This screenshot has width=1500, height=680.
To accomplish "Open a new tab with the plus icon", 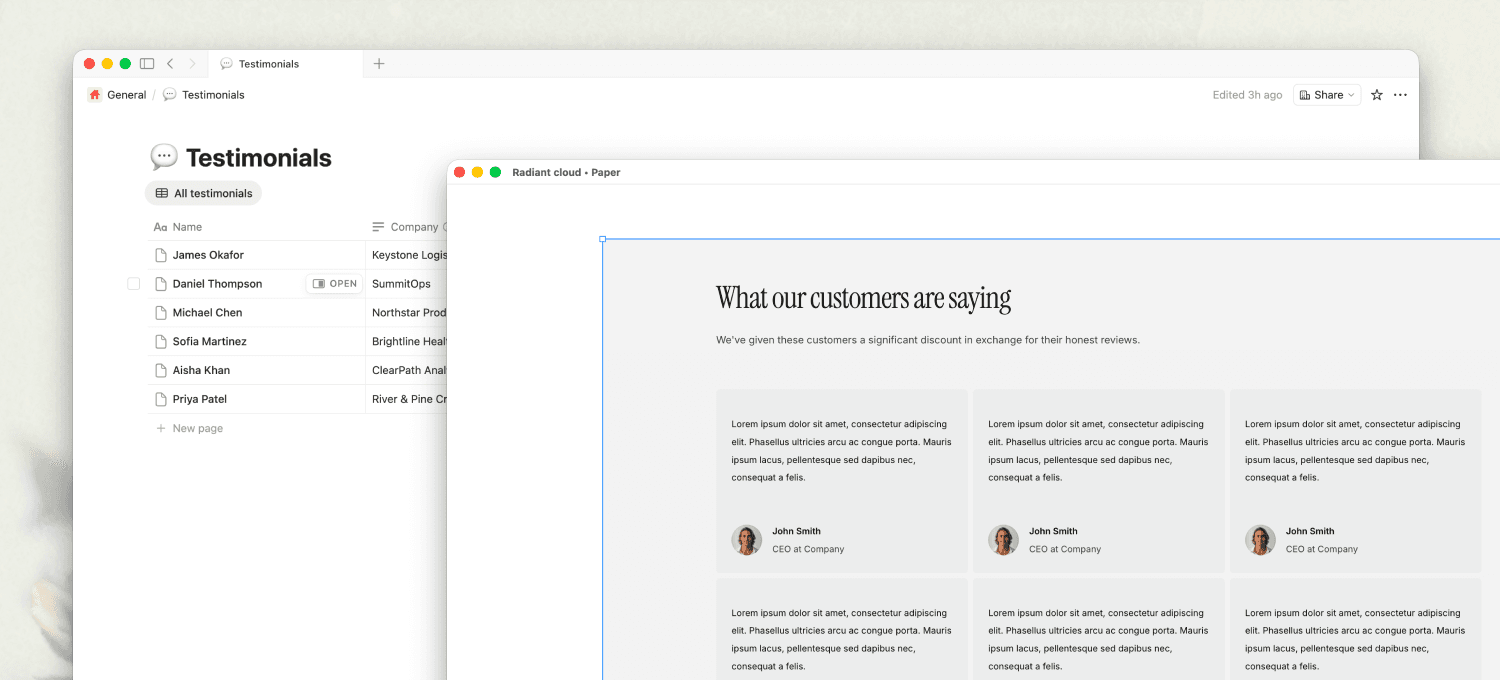I will click(x=379, y=64).
